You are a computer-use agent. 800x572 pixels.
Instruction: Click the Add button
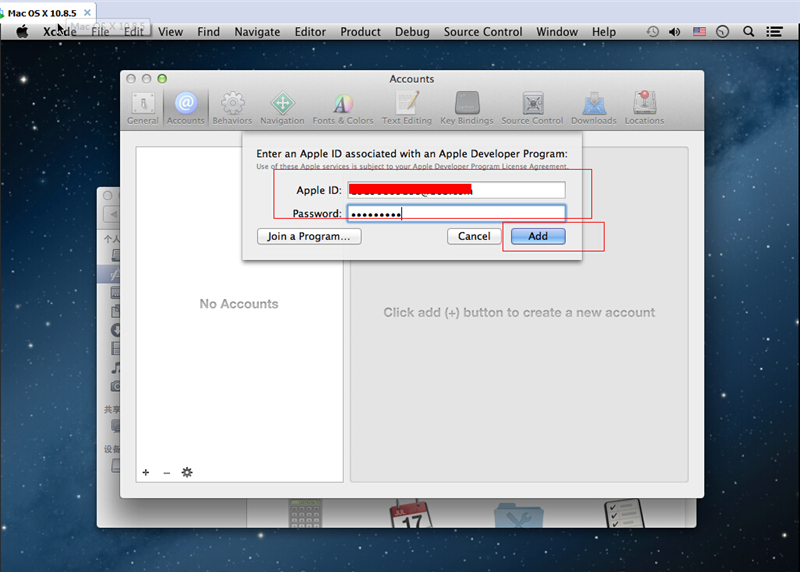(x=538, y=236)
